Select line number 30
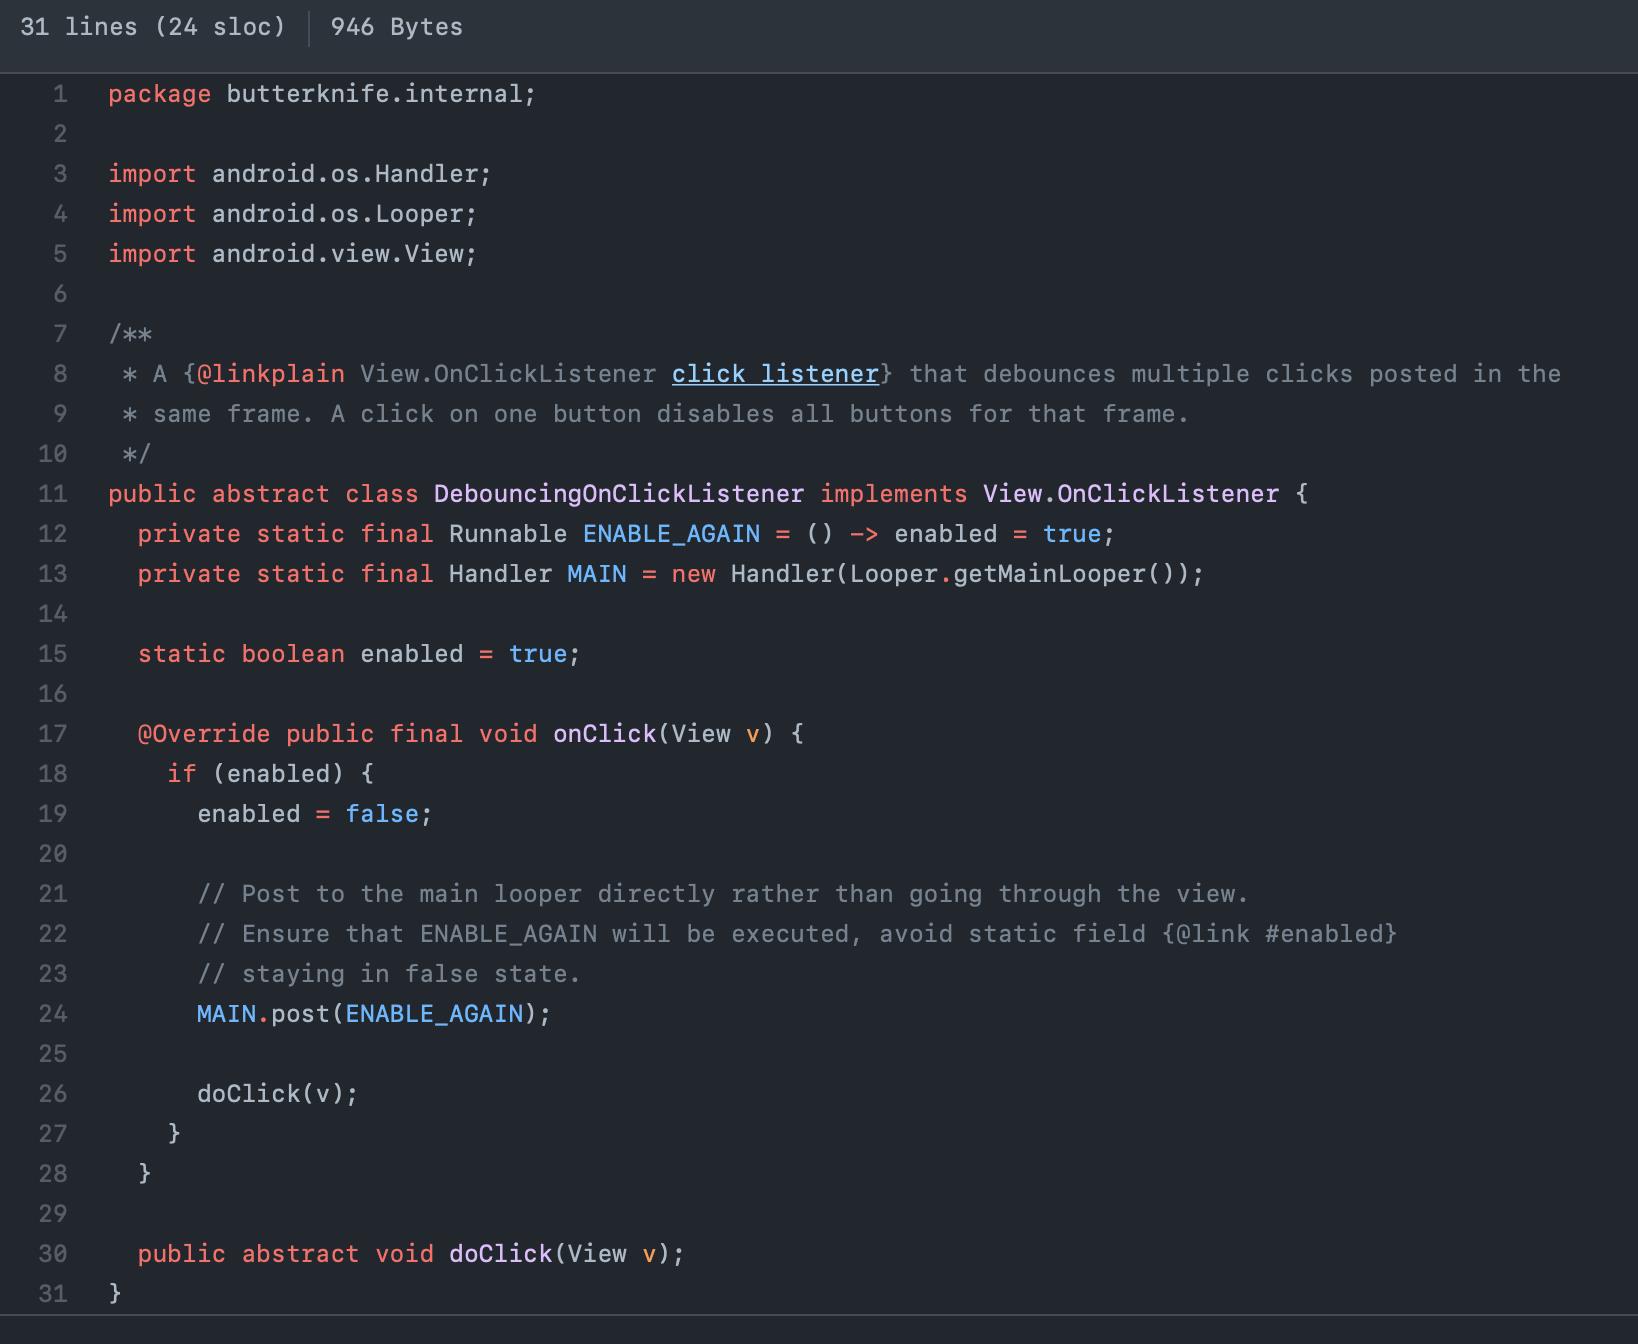Viewport: 1638px width, 1344px height. tap(53, 1254)
